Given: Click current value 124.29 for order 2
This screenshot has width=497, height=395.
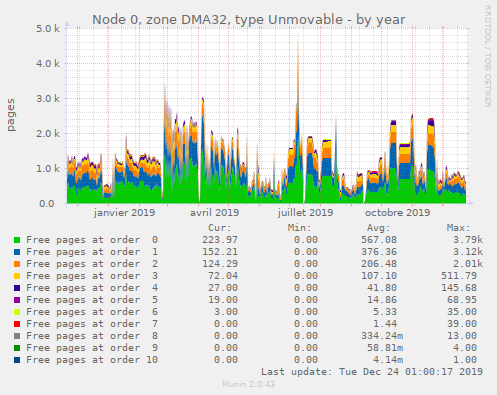Looking at the screenshot, I should click(220, 264).
